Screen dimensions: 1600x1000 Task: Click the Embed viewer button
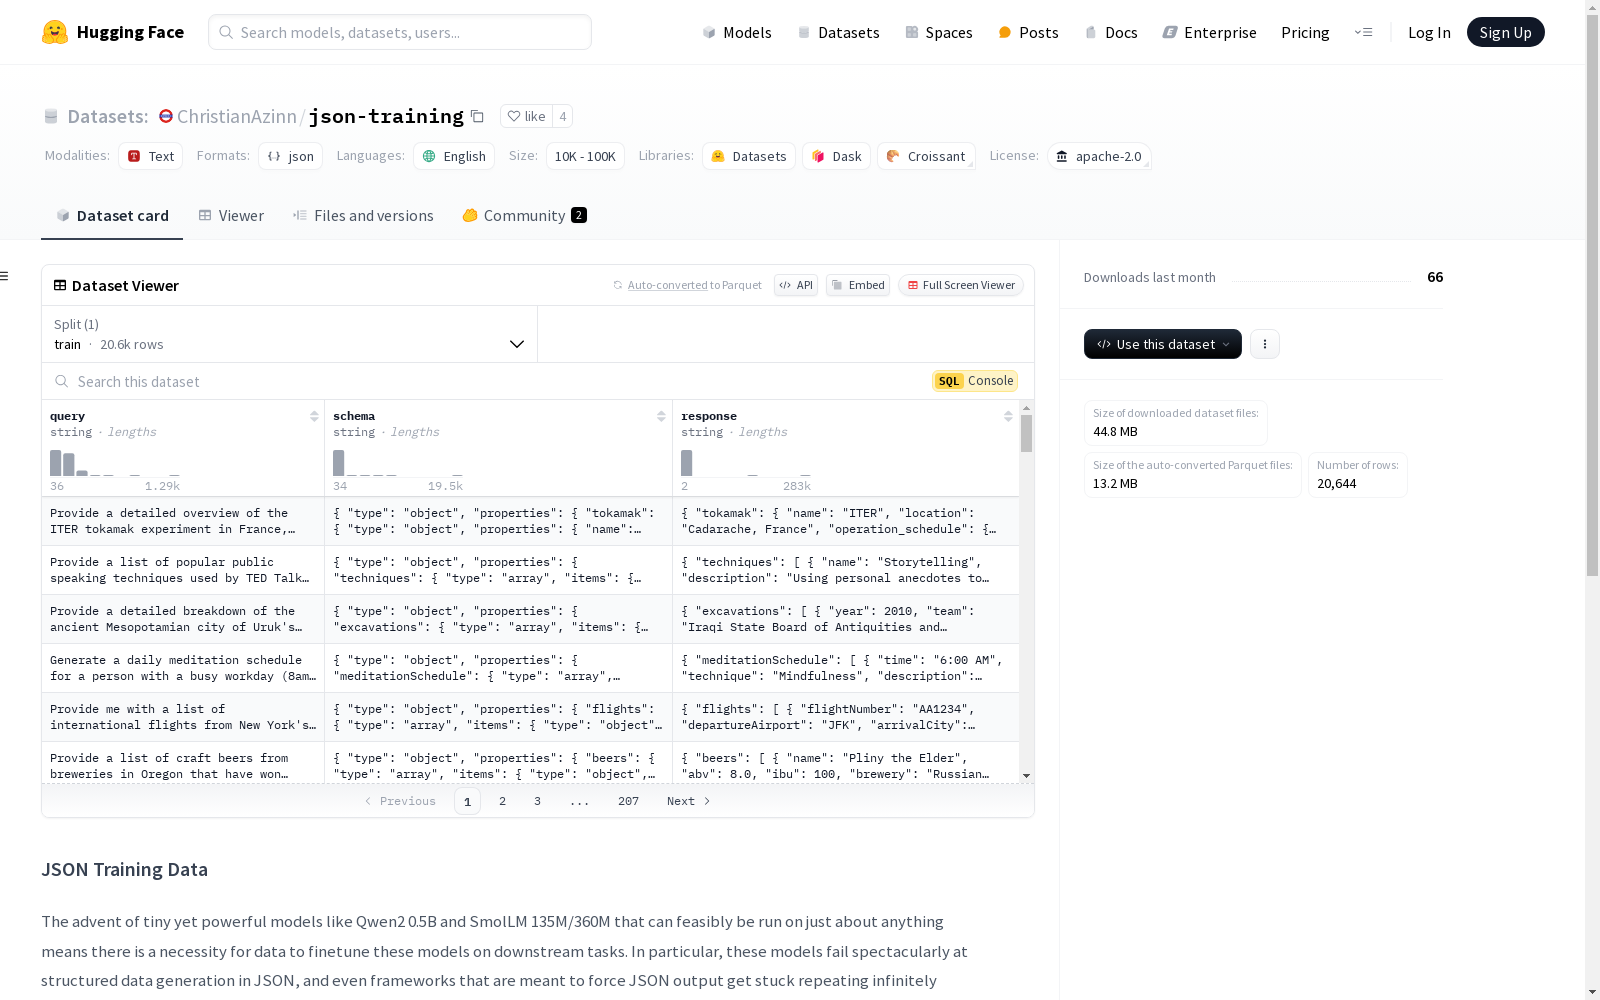click(858, 285)
